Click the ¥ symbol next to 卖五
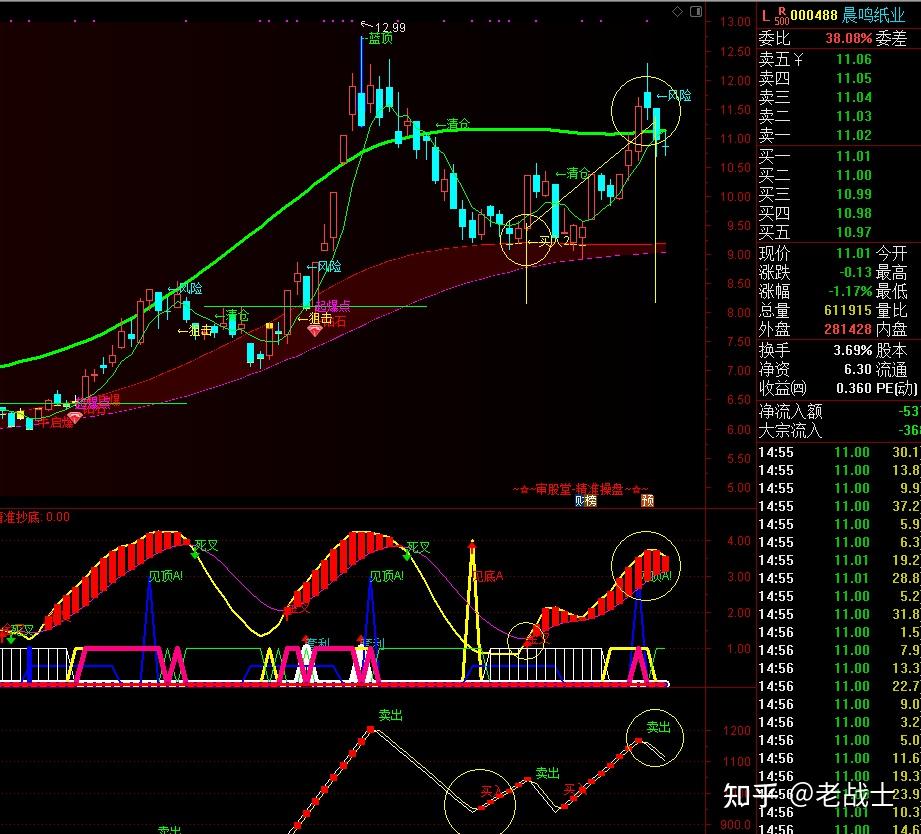Screen dimensions: 921x834 [798, 59]
